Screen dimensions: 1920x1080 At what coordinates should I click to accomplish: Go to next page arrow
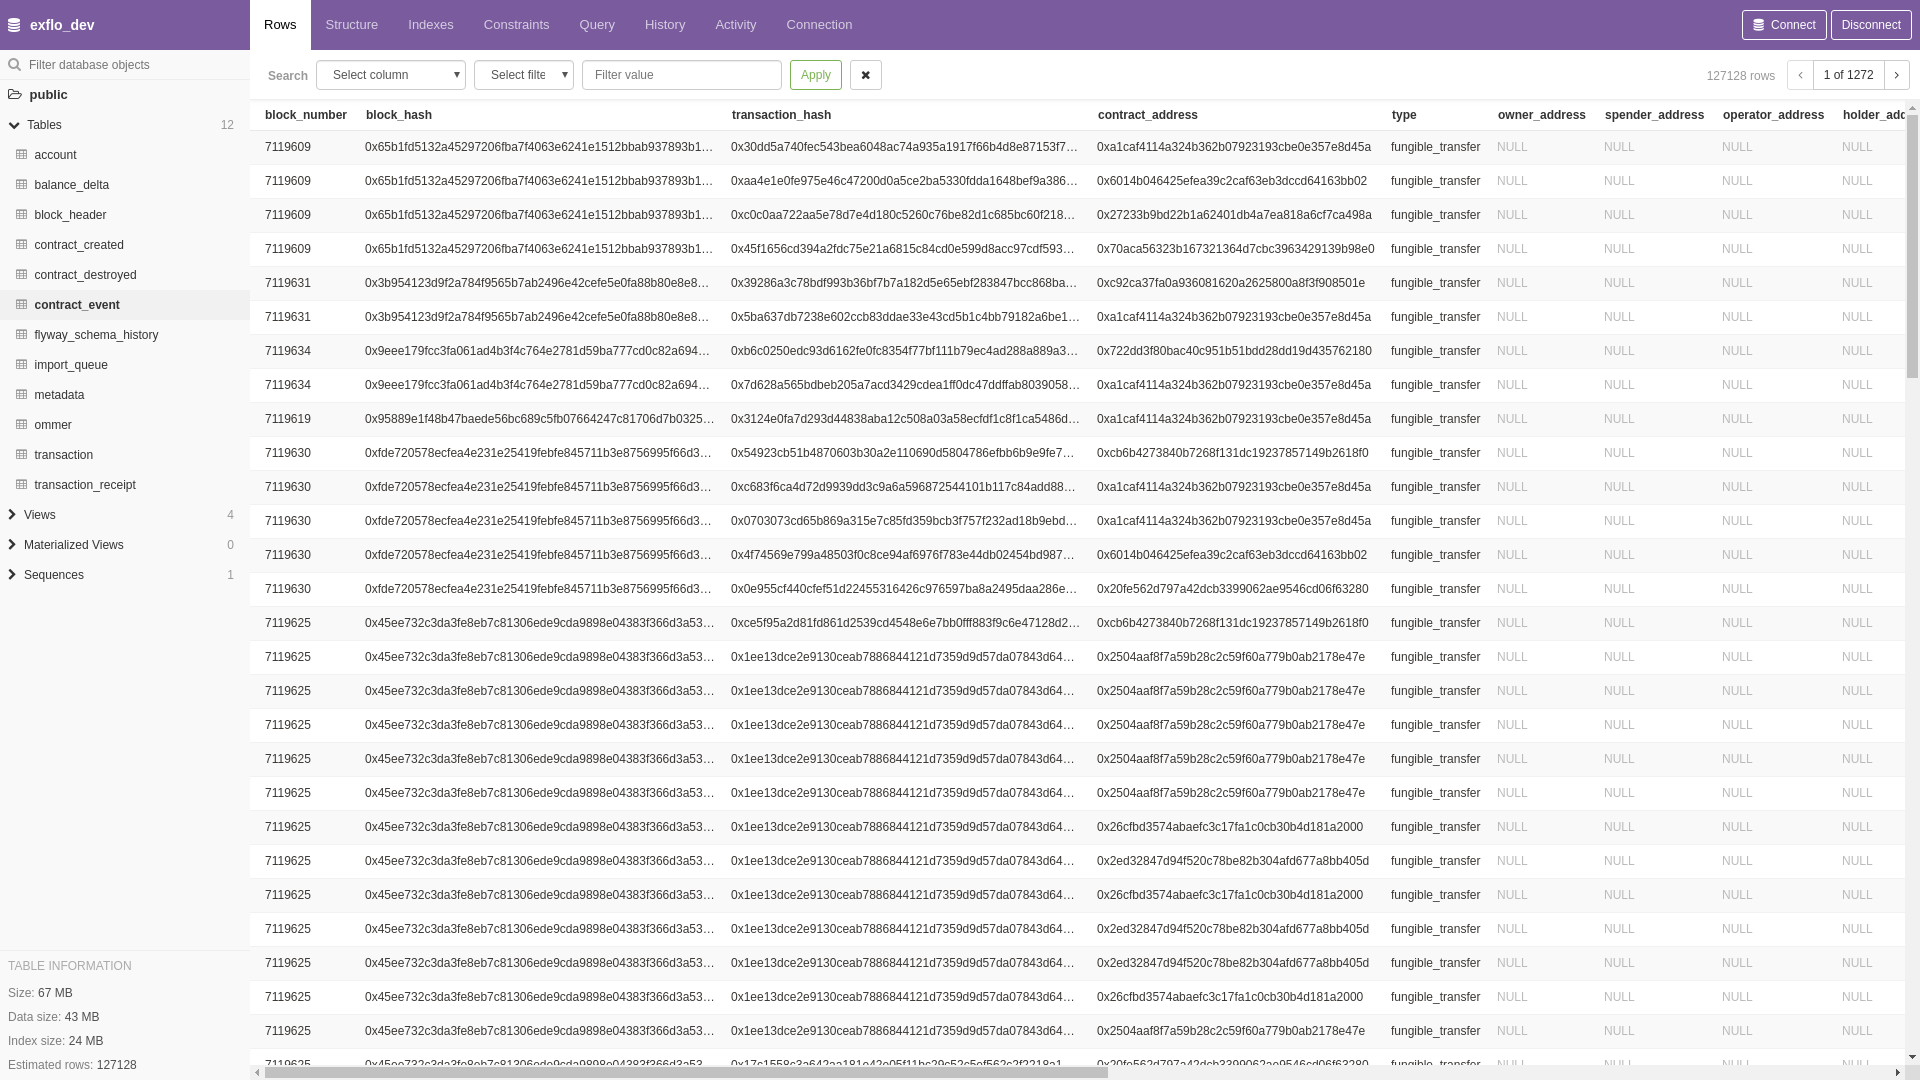point(1897,75)
